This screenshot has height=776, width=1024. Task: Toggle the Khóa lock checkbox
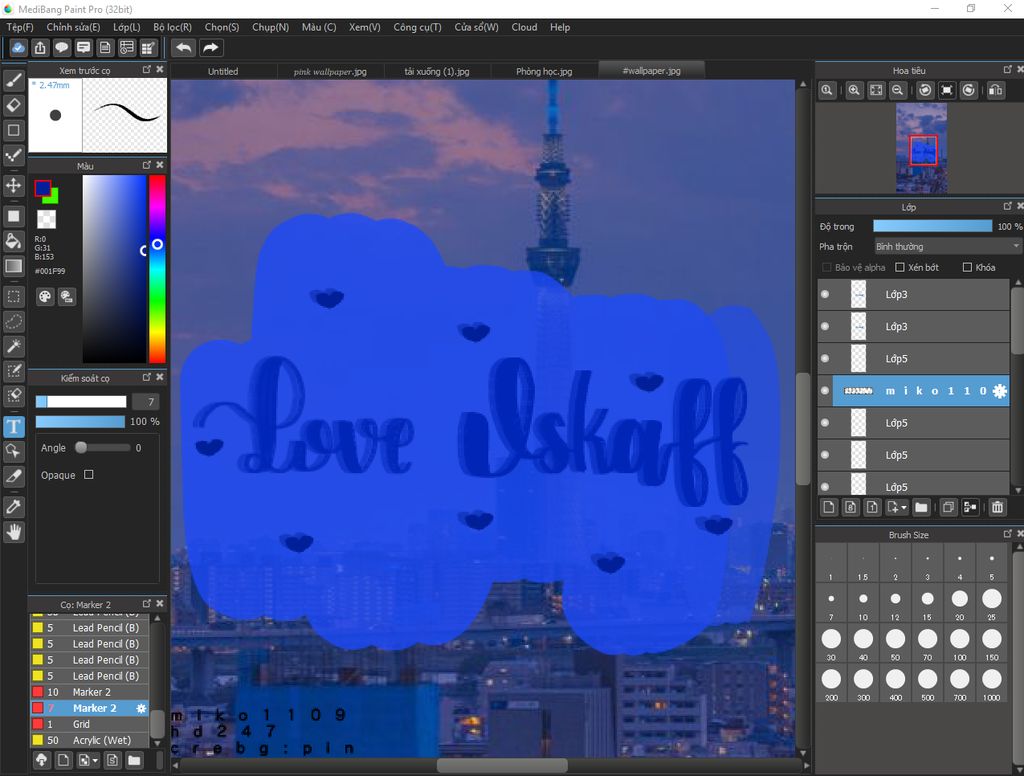(x=967, y=267)
